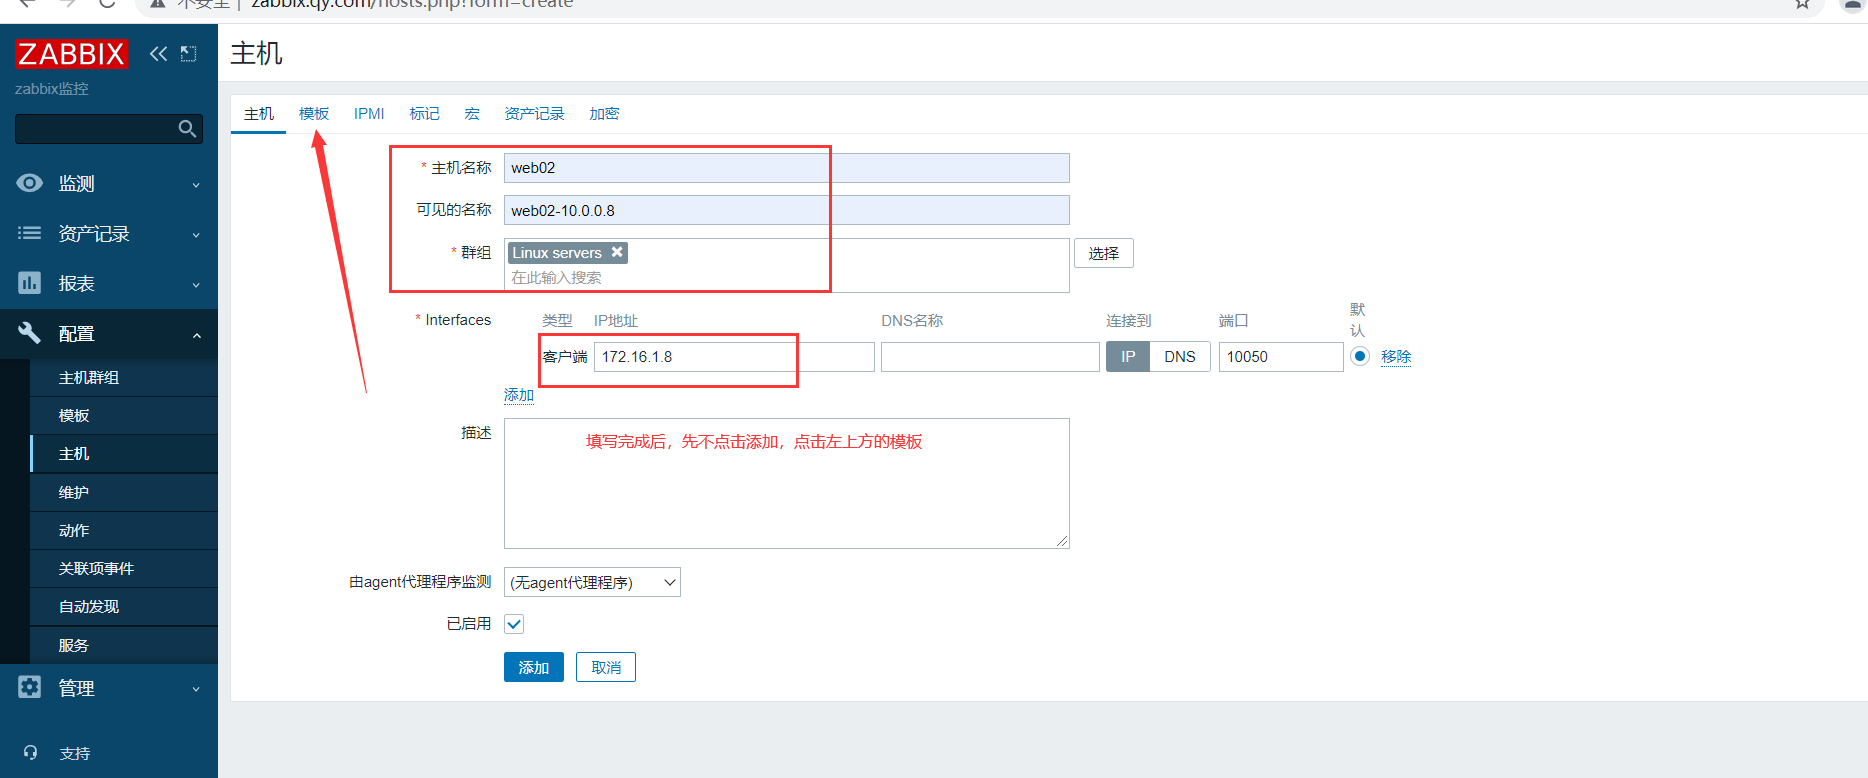This screenshot has width=1868, height=778.
Task: Expand the 报表 menu
Action: pyautogui.click(x=196, y=284)
